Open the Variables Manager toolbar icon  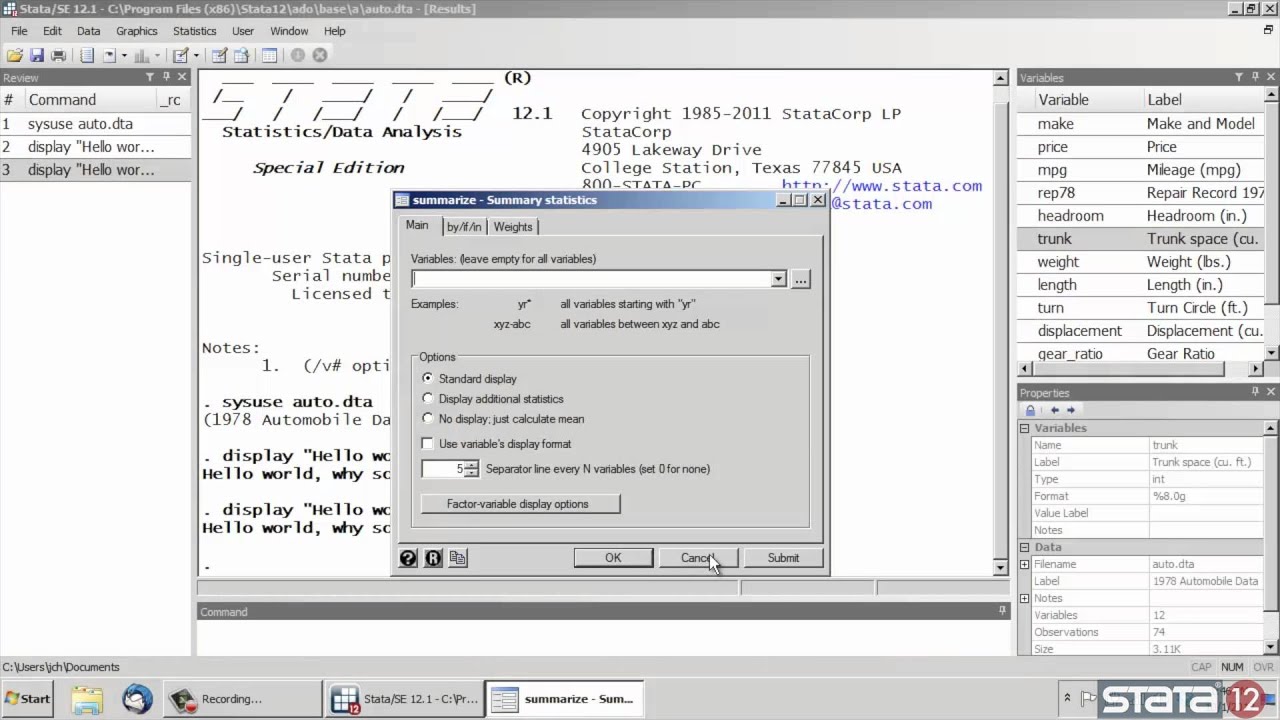pyautogui.click(x=270, y=55)
